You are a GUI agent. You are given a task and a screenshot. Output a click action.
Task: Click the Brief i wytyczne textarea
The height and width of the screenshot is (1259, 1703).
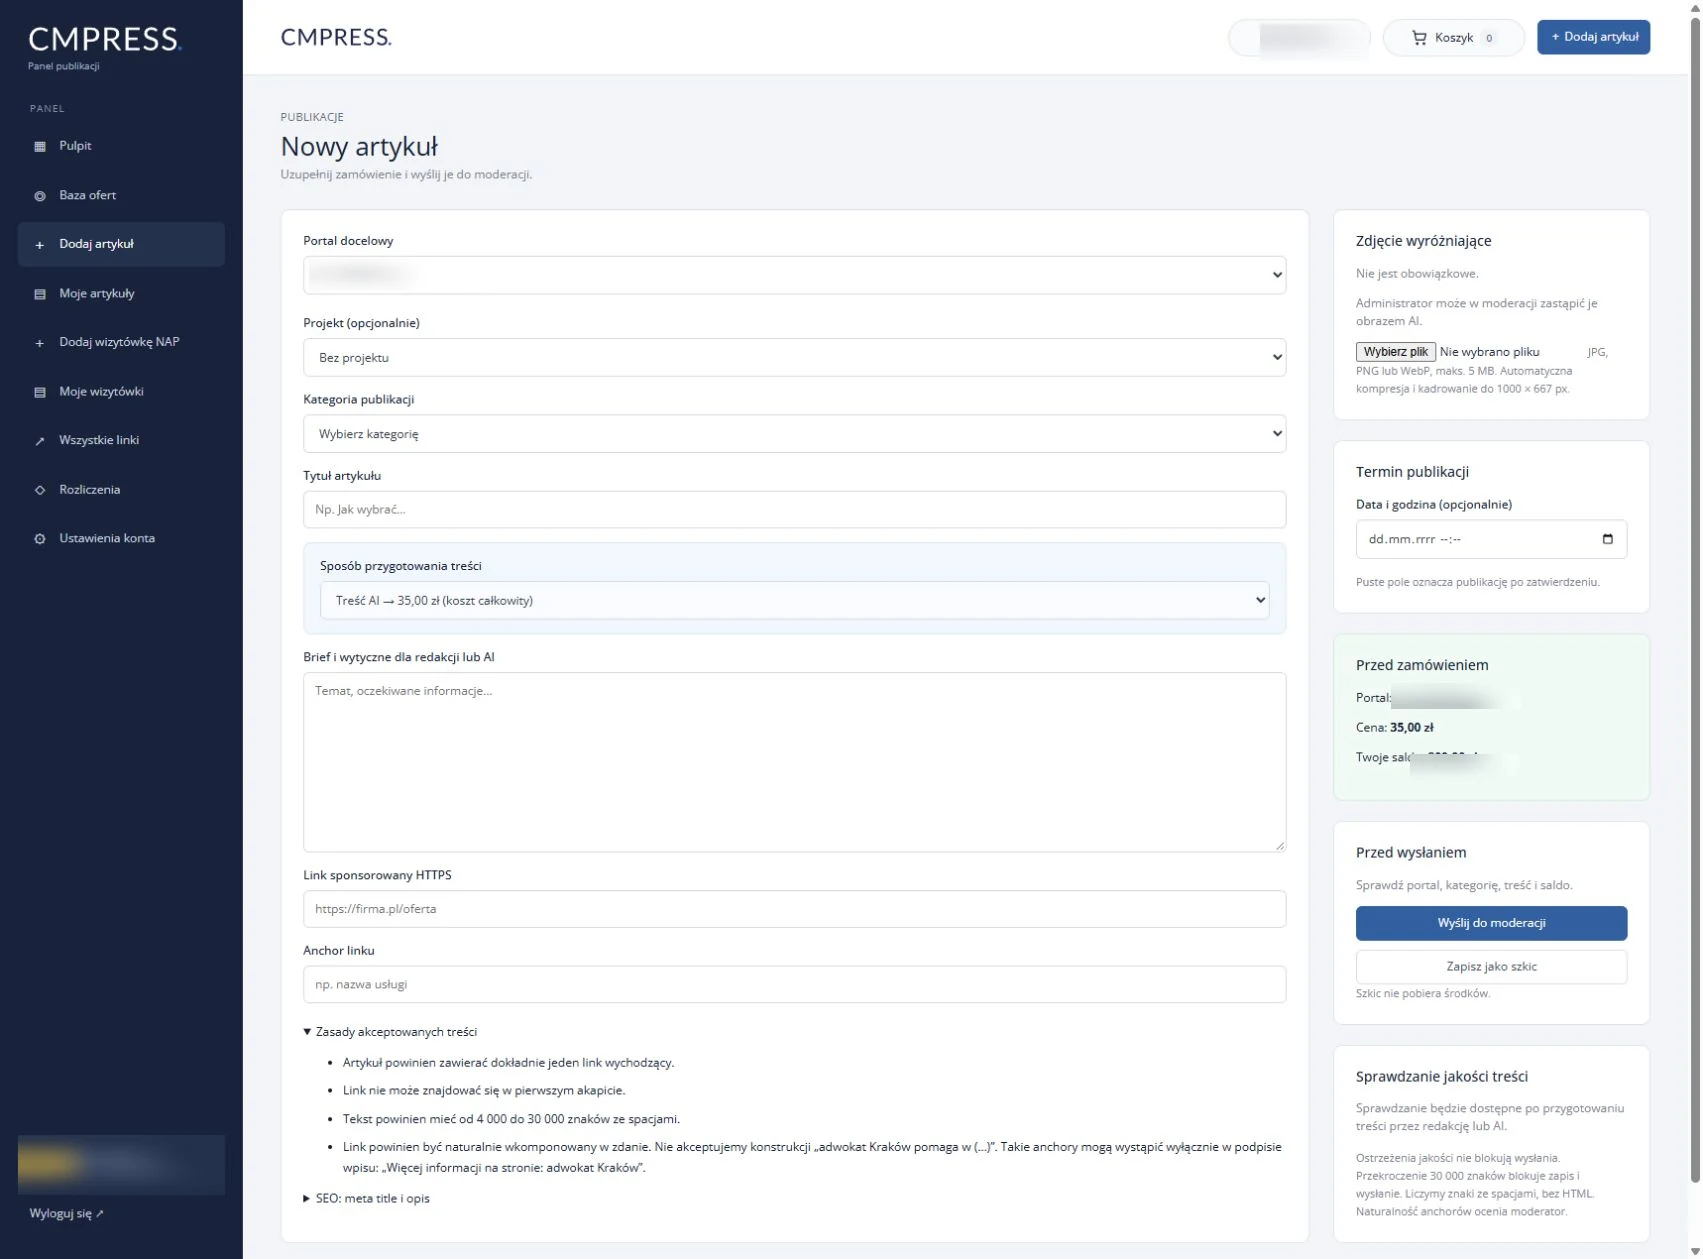pos(794,762)
